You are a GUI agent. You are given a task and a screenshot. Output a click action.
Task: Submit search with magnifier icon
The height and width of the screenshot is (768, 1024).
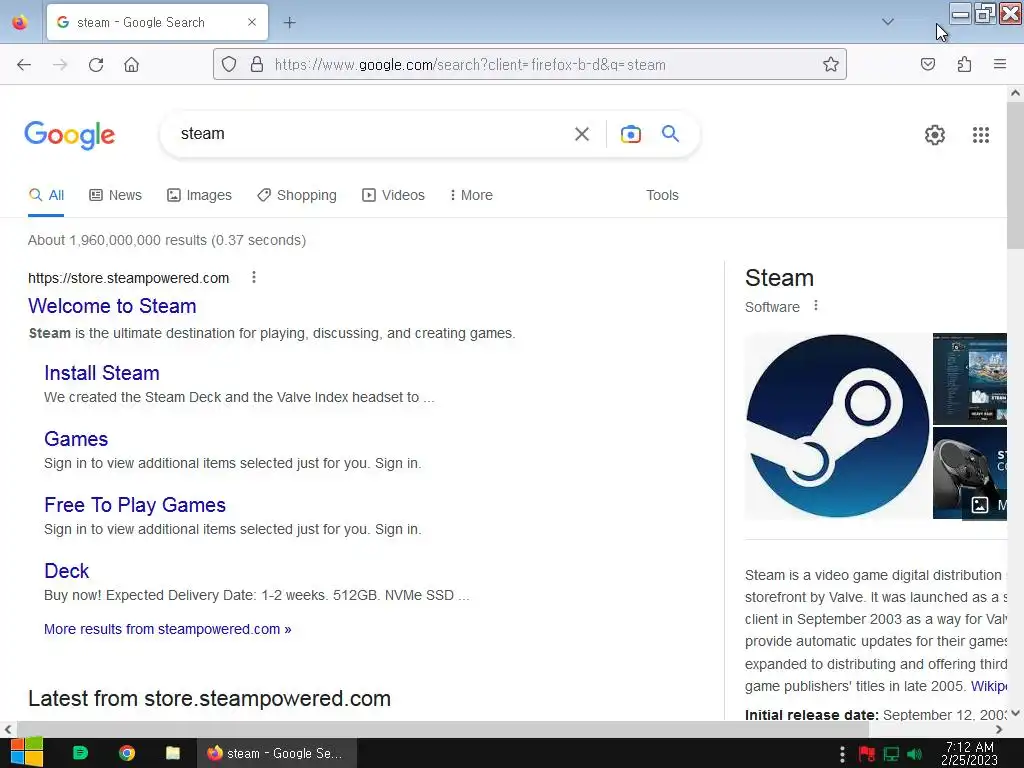pyautogui.click(x=671, y=134)
